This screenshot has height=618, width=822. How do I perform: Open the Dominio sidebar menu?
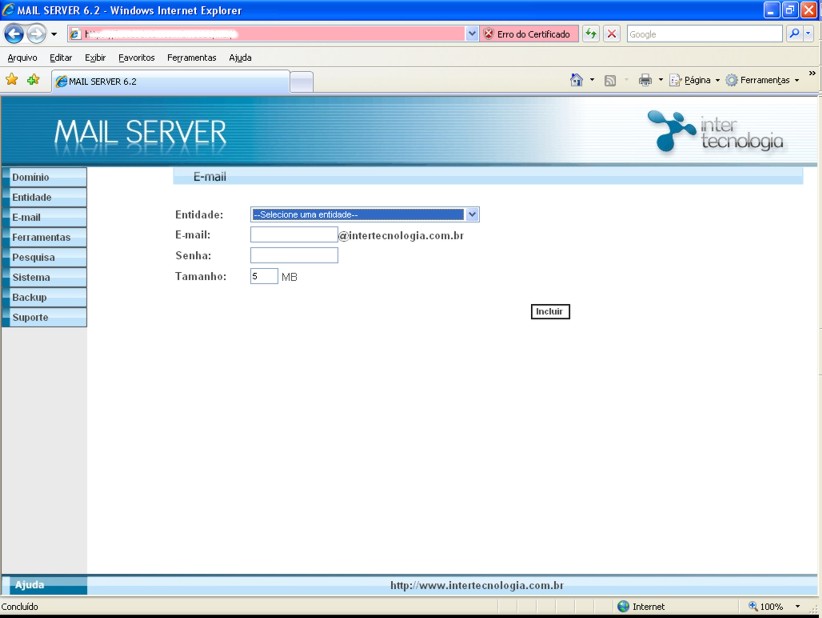tap(45, 177)
